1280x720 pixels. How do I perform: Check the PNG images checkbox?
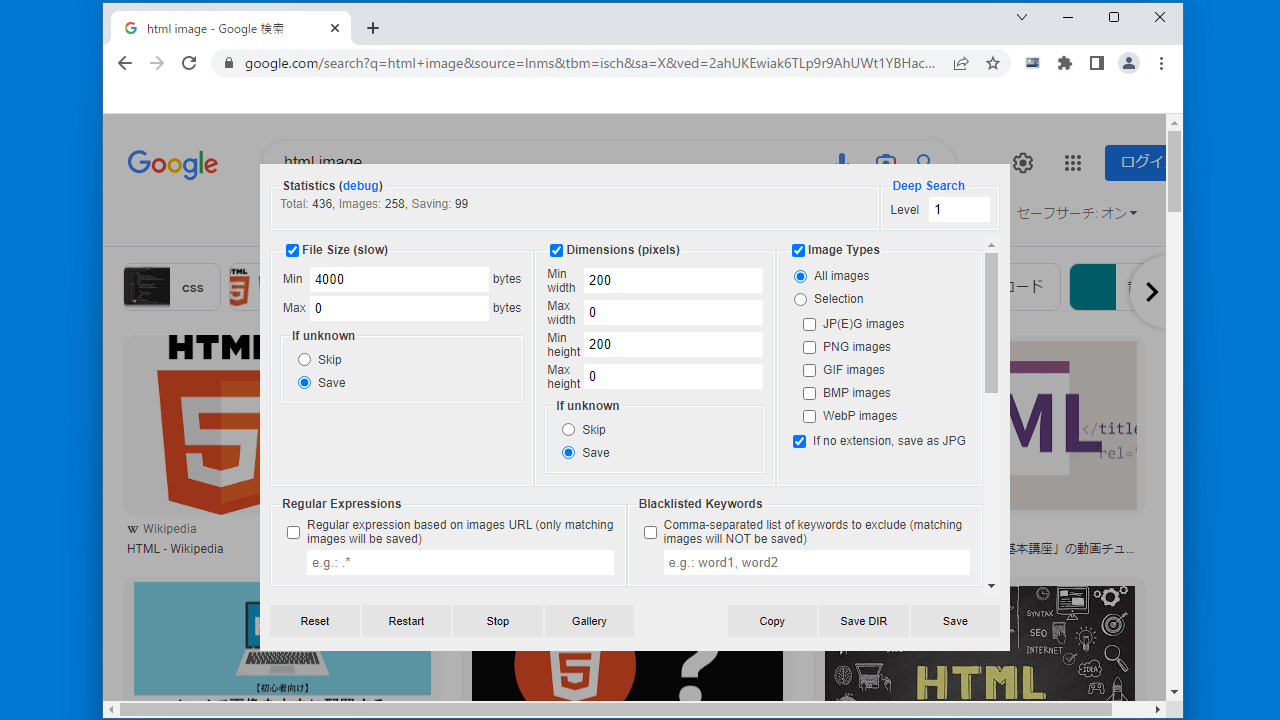[809, 347]
